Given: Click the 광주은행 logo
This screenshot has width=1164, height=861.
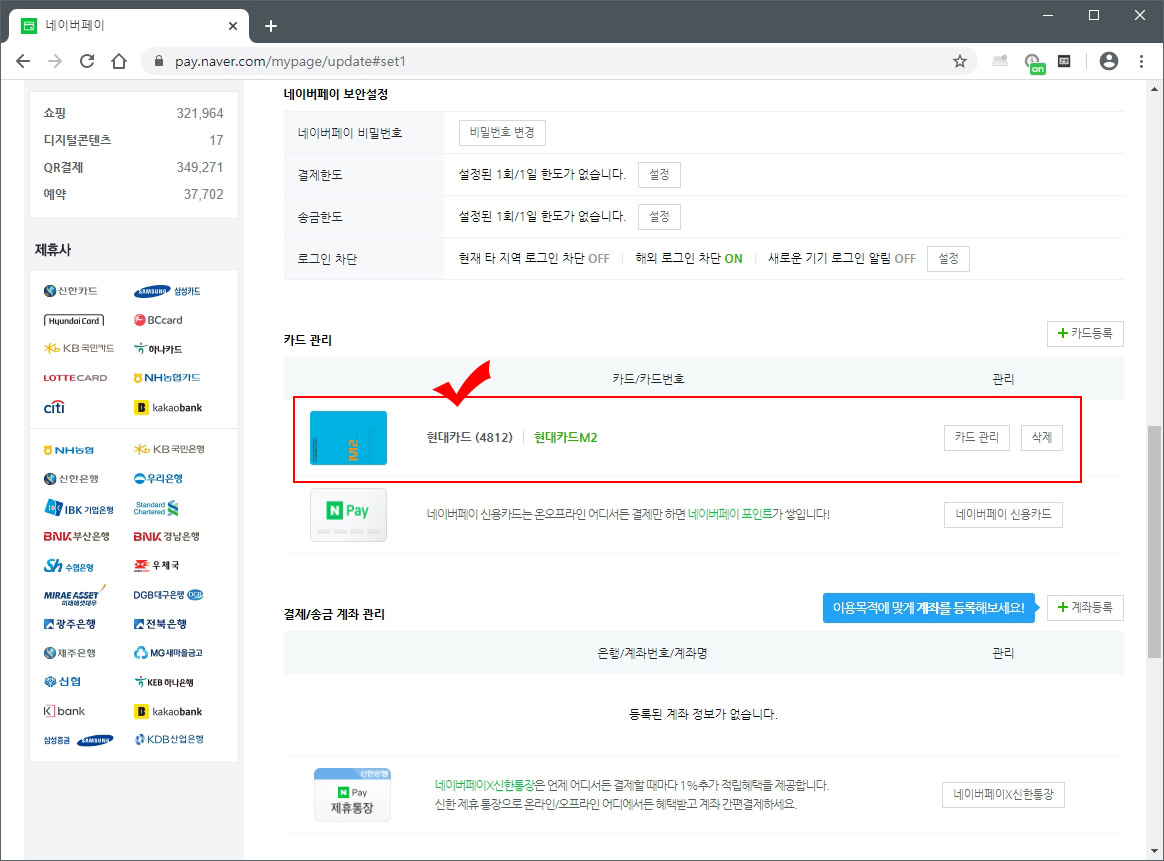Looking at the screenshot, I should (x=70, y=624).
